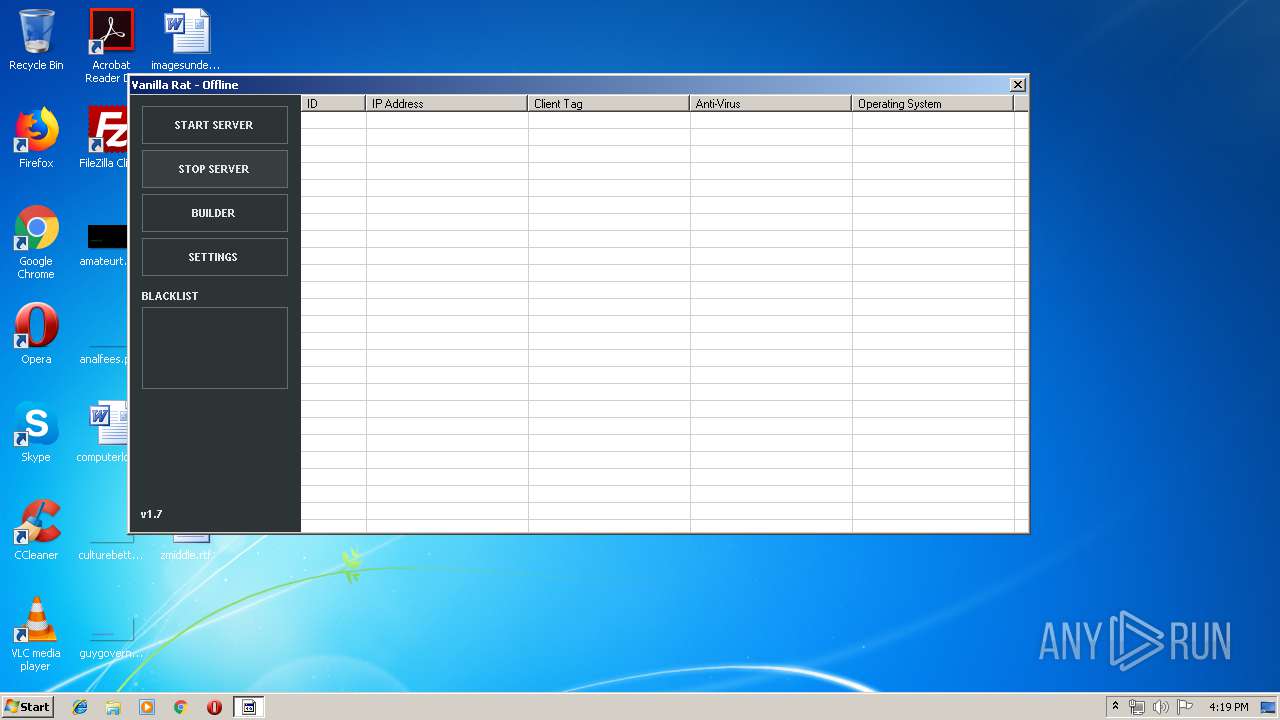This screenshot has height=720, width=1280.
Task: Click the Operating System column header
Action: (x=933, y=103)
